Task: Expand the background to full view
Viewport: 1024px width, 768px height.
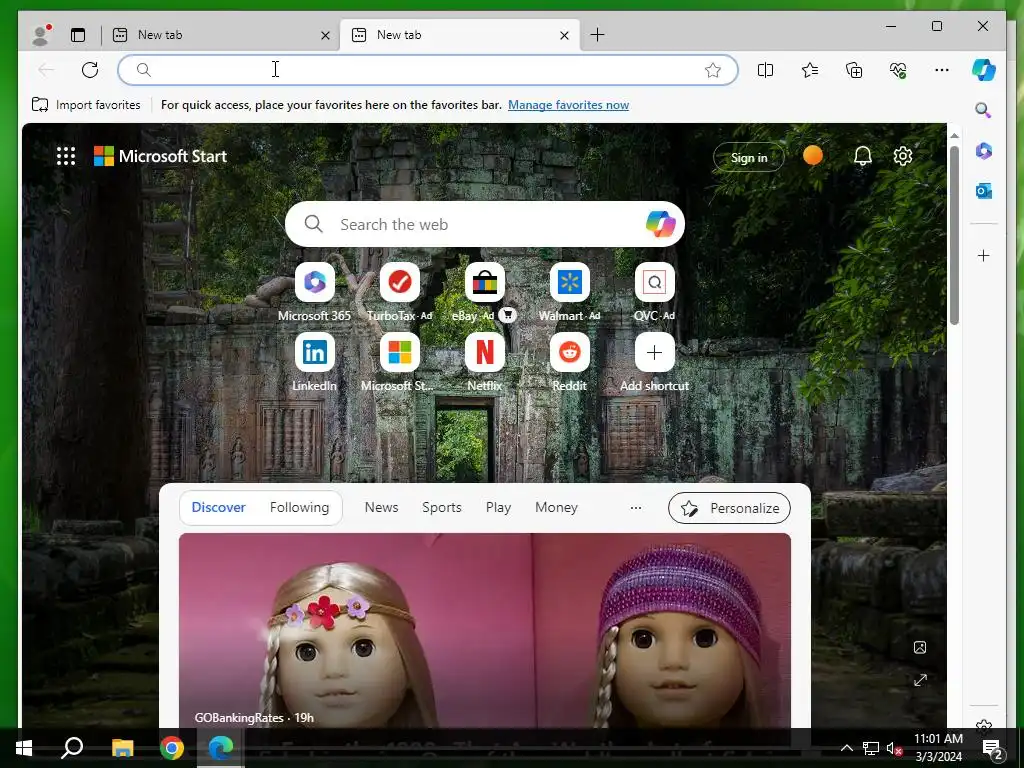Action: (920, 680)
